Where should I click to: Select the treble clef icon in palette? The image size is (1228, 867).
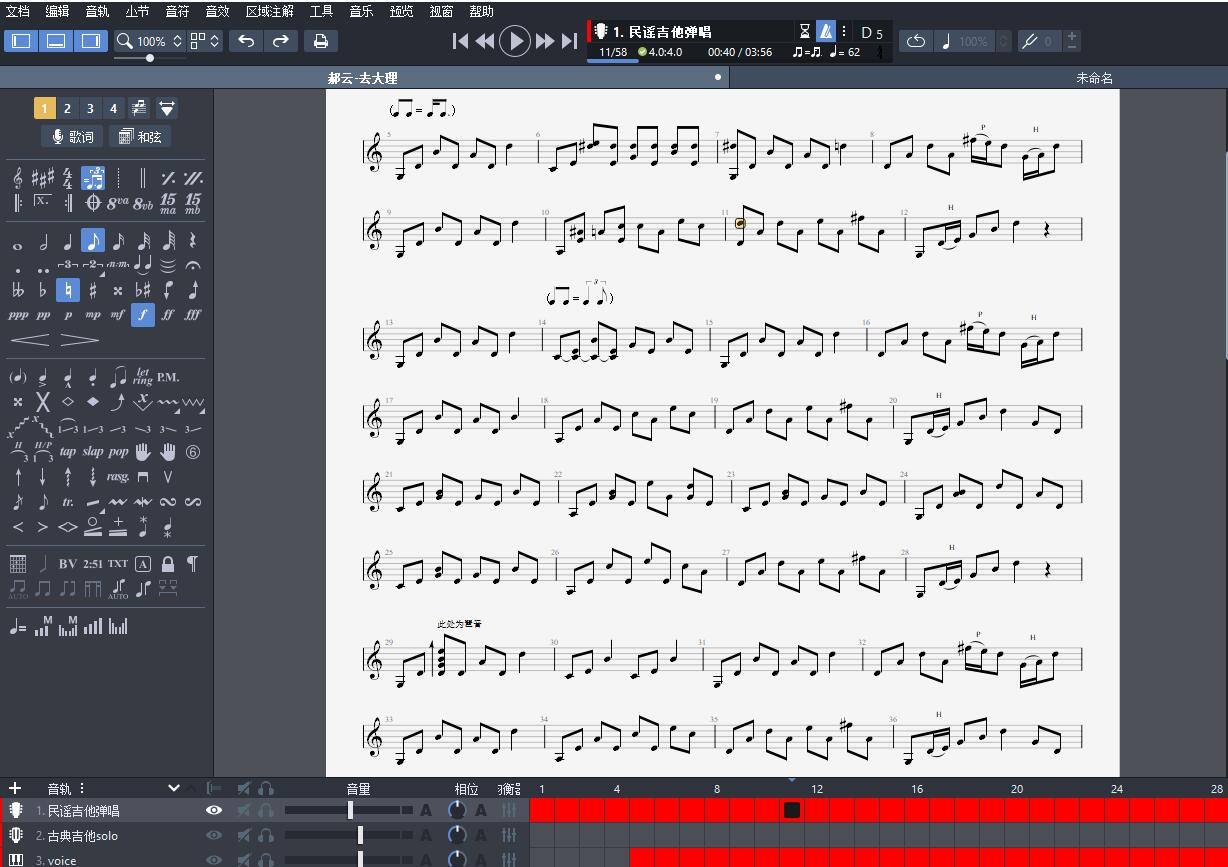(18, 178)
